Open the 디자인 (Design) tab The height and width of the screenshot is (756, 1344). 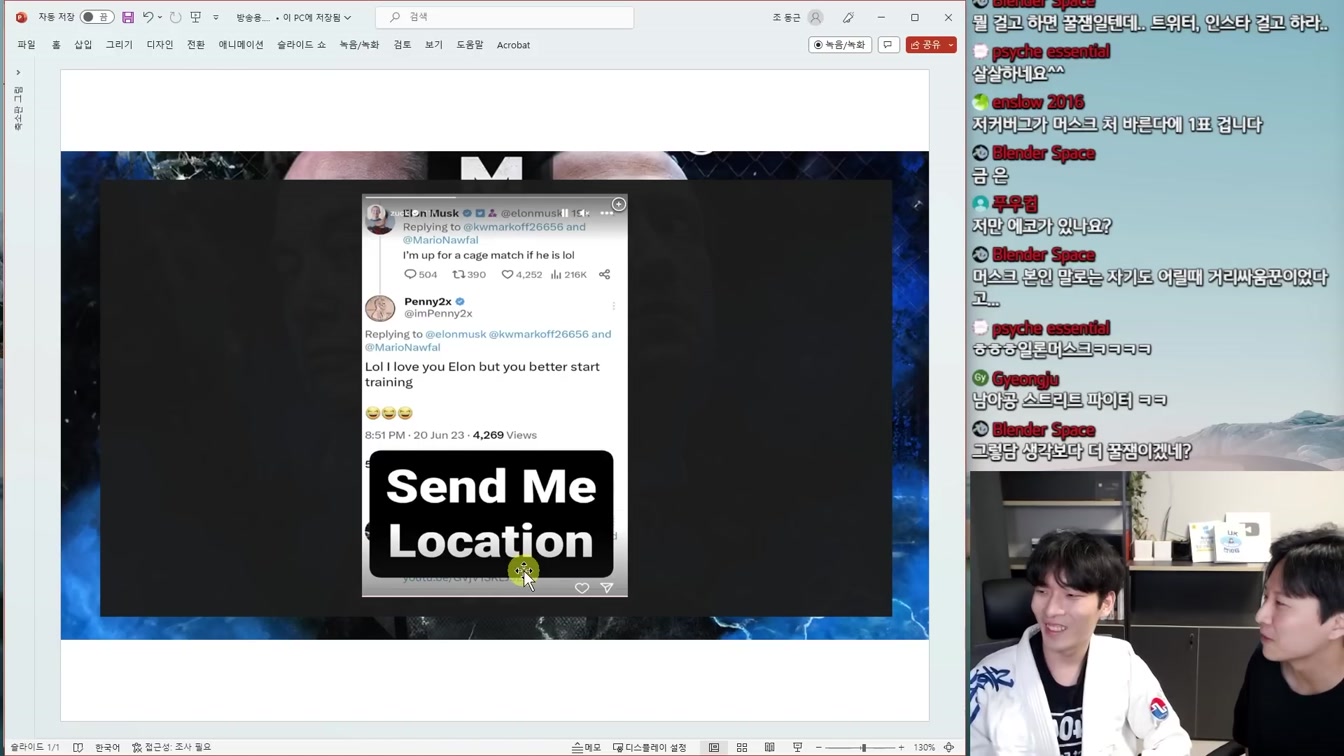click(x=160, y=45)
